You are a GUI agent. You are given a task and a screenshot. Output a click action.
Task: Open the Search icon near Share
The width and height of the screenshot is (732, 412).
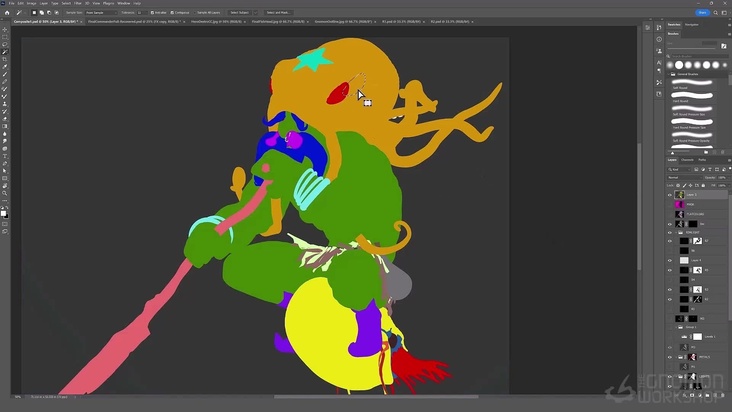tap(716, 13)
